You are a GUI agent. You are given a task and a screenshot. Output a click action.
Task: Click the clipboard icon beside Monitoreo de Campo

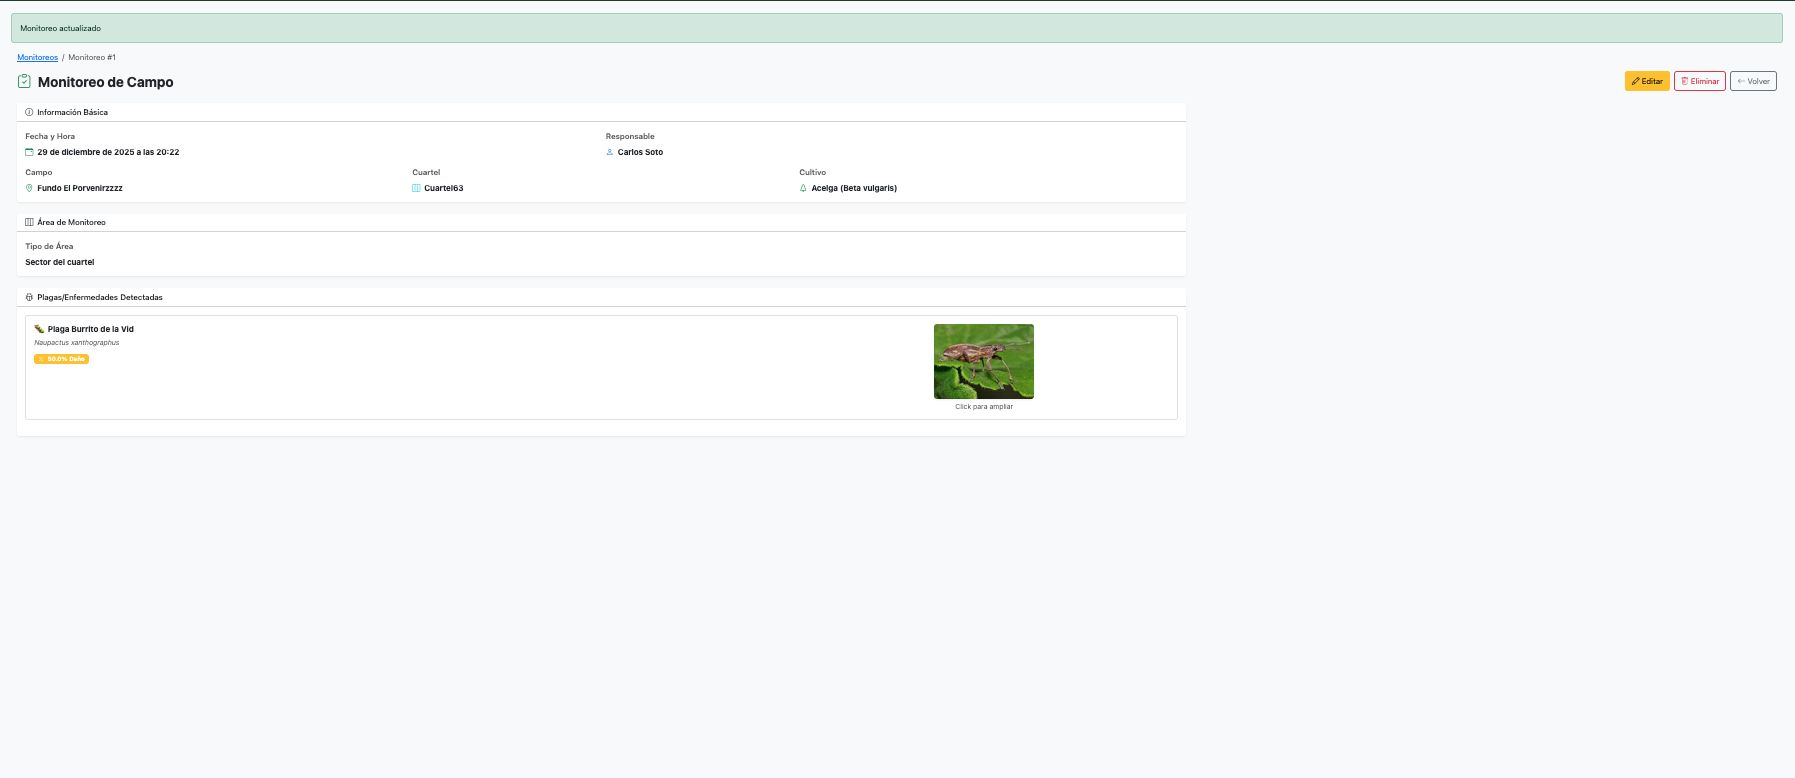click(24, 81)
